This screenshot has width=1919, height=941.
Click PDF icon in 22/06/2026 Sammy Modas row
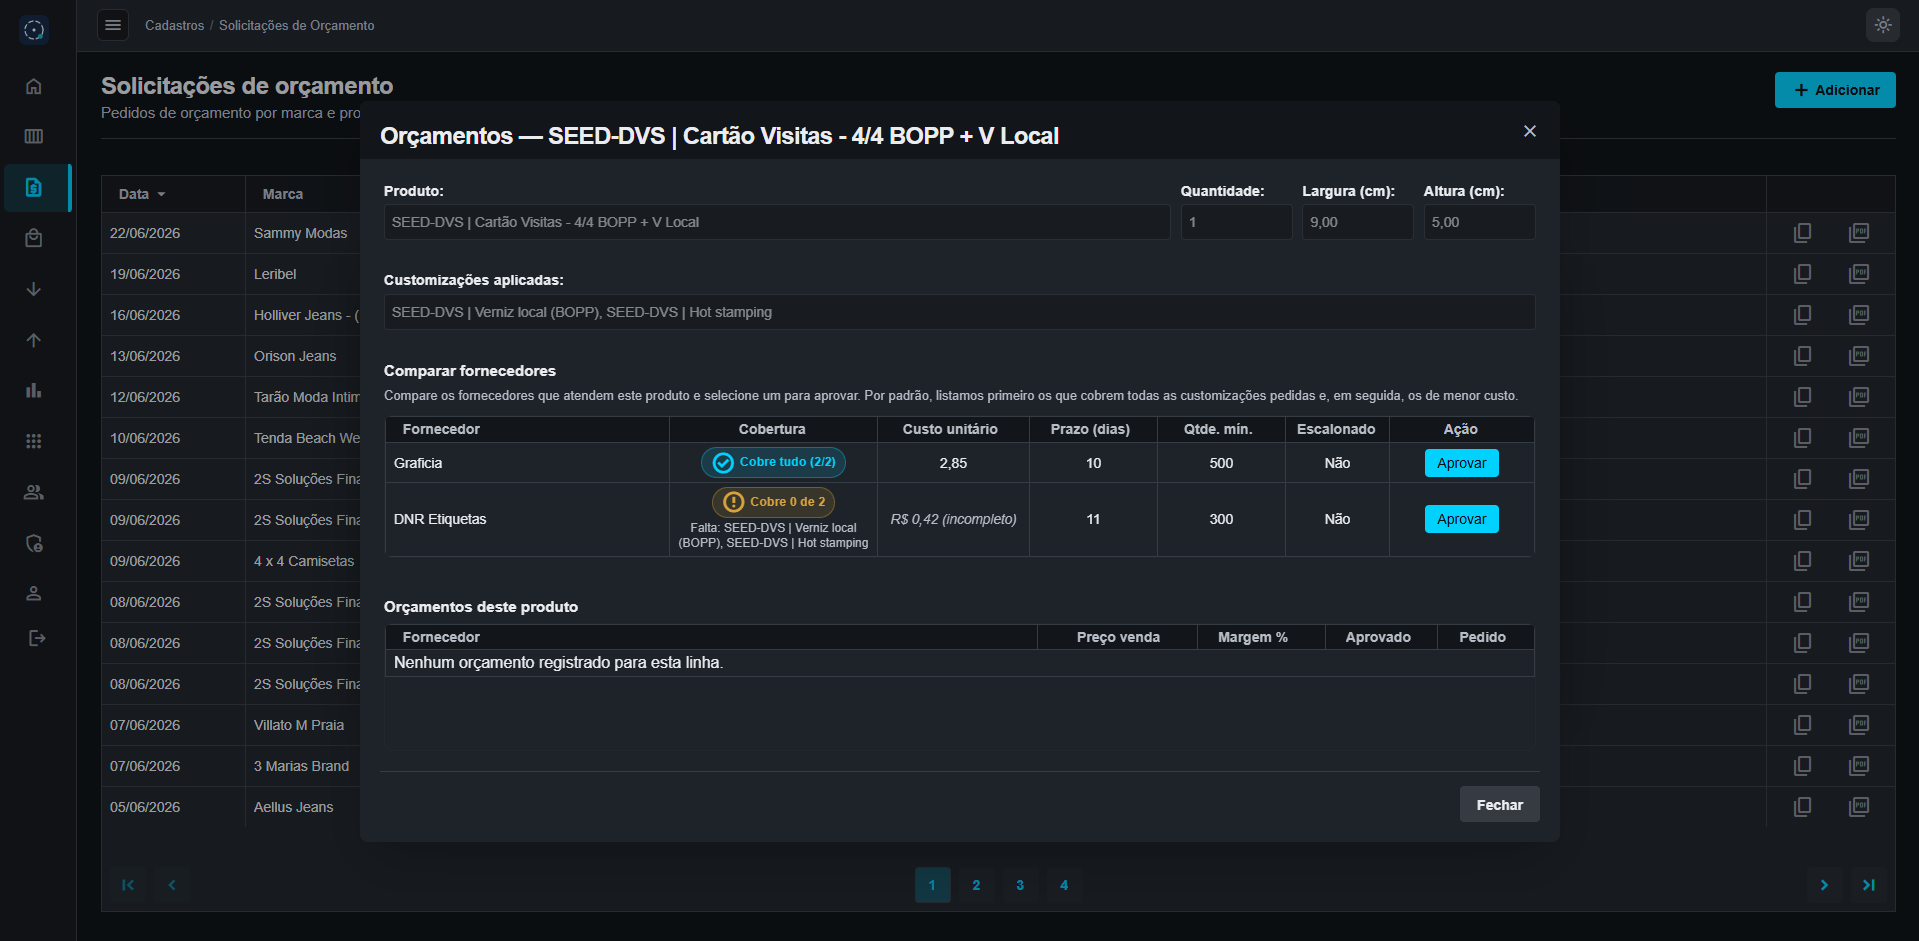coord(1859,233)
